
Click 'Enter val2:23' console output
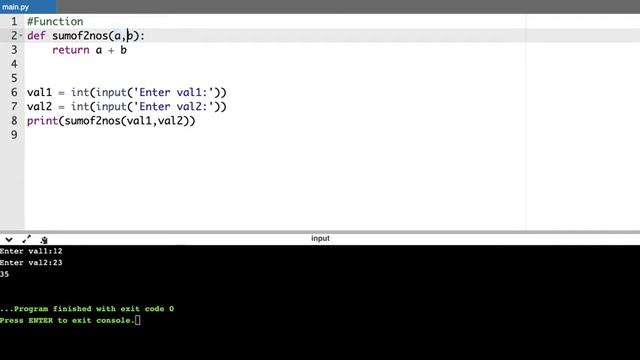(31, 262)
